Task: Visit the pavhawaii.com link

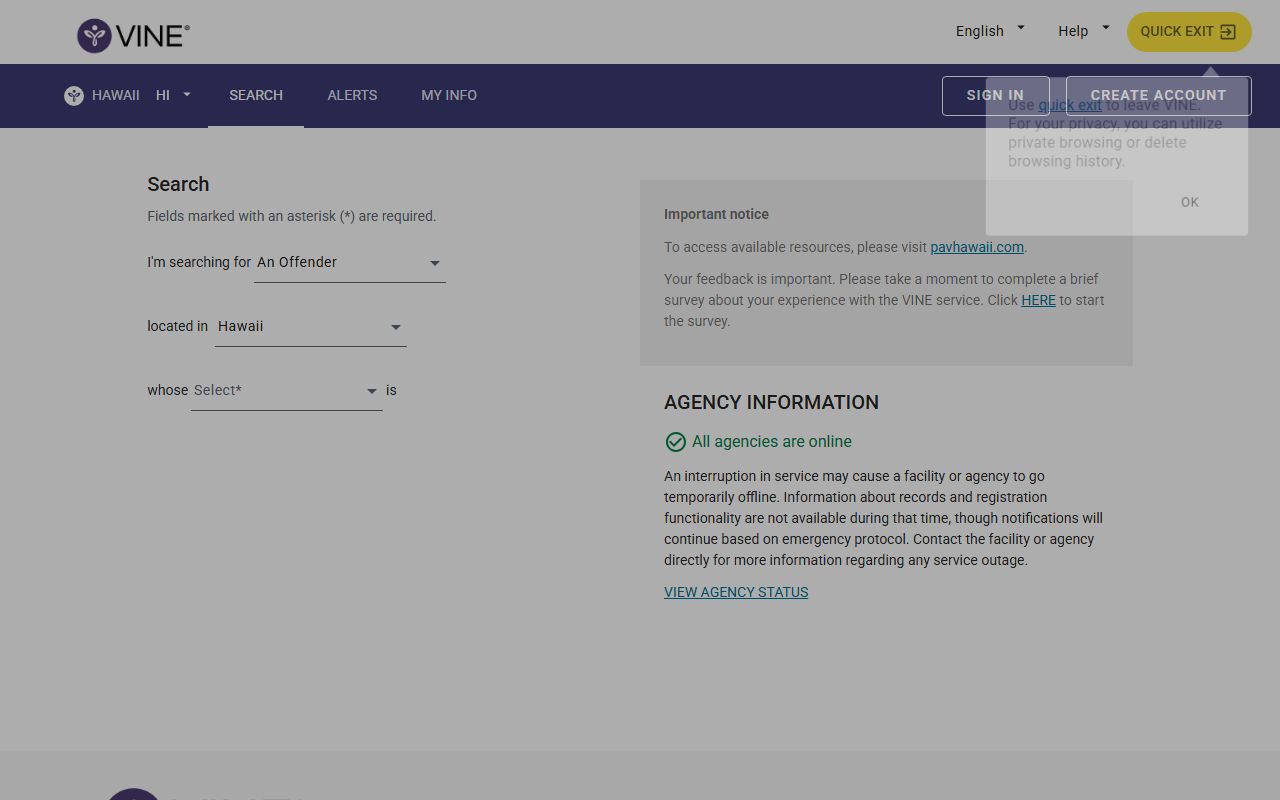Action: coord(977,247)
